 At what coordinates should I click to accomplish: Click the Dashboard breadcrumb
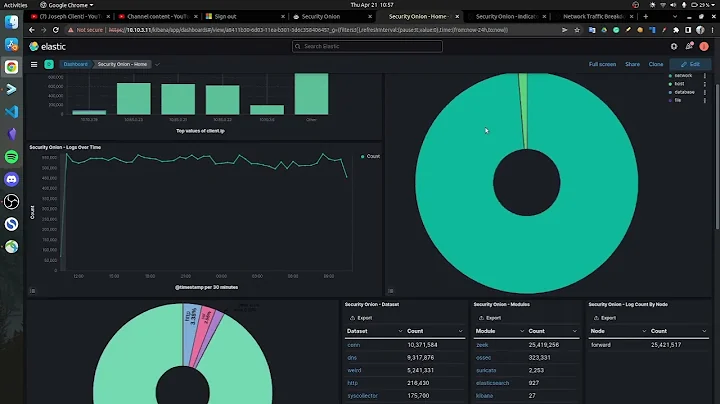75,64
